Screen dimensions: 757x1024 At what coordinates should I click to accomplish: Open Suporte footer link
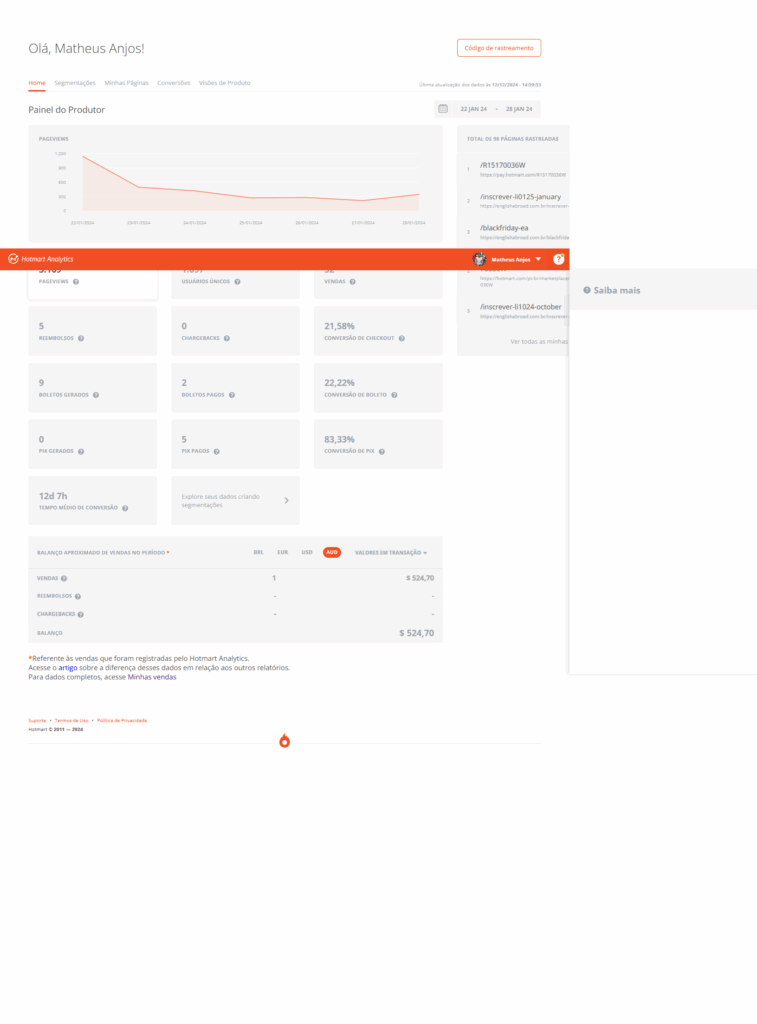pyautogui.click(x=37, y=720)
